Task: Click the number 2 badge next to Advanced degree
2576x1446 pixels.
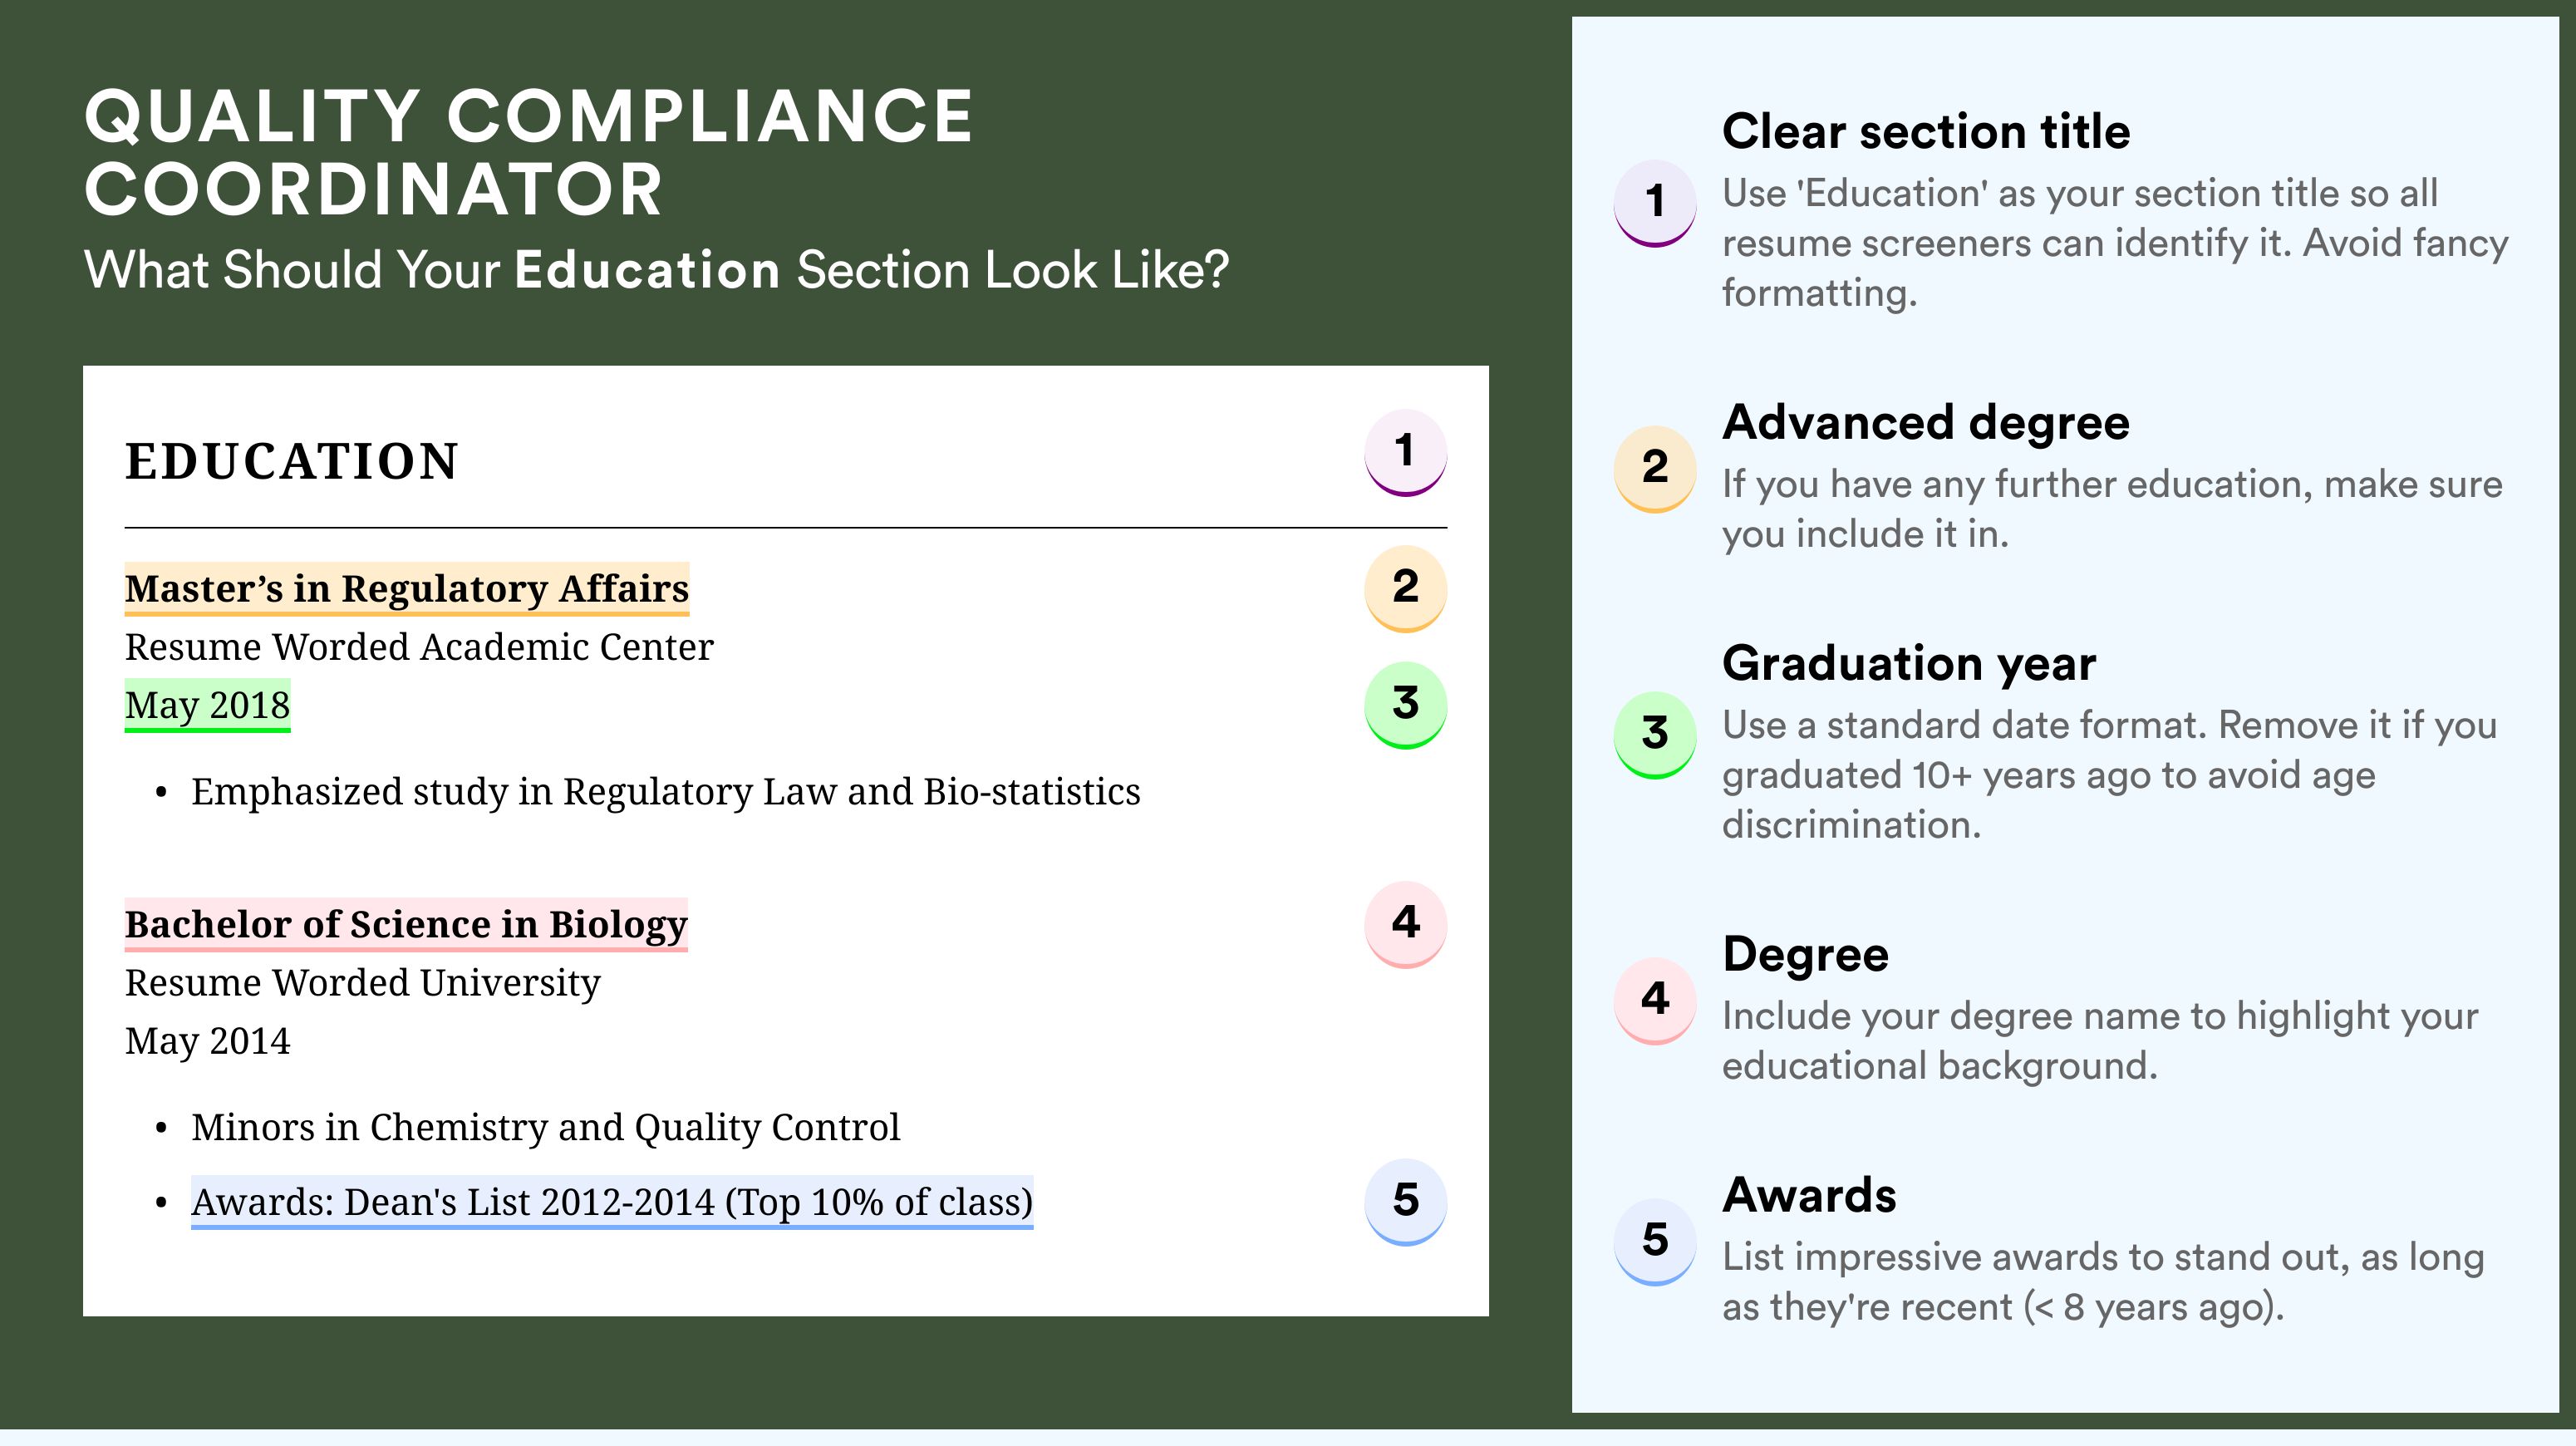Action: pyautogui.click(x=1655, y=469)
